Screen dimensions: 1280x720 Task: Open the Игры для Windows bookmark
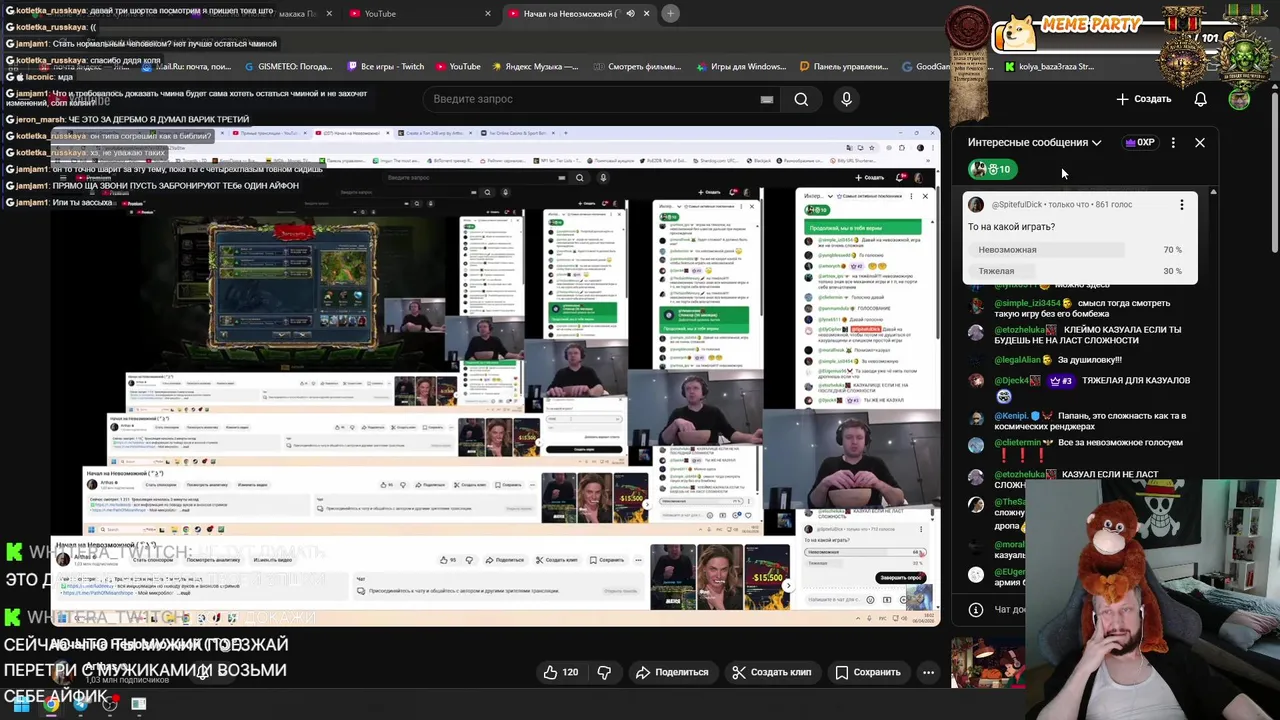[740, 67]
